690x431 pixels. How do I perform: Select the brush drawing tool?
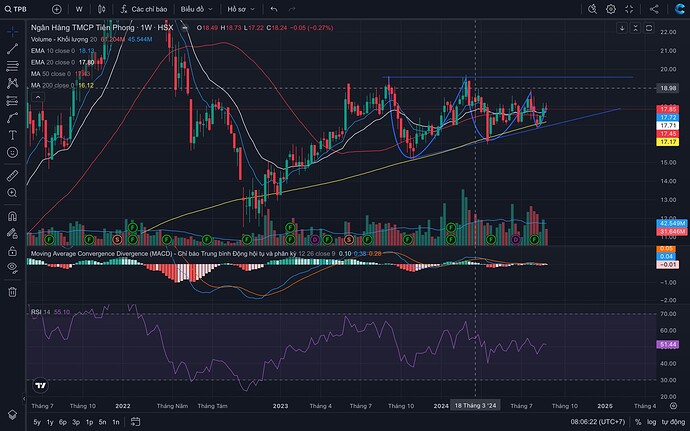tap(12, 118)
